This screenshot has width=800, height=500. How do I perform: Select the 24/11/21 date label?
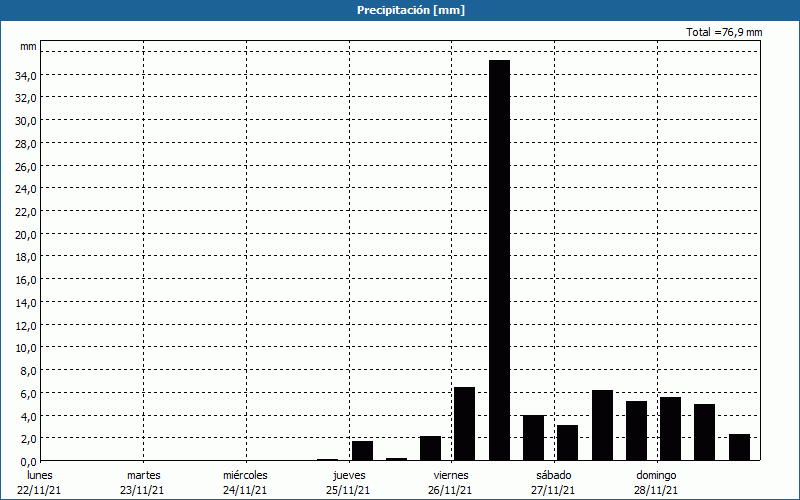245,490
